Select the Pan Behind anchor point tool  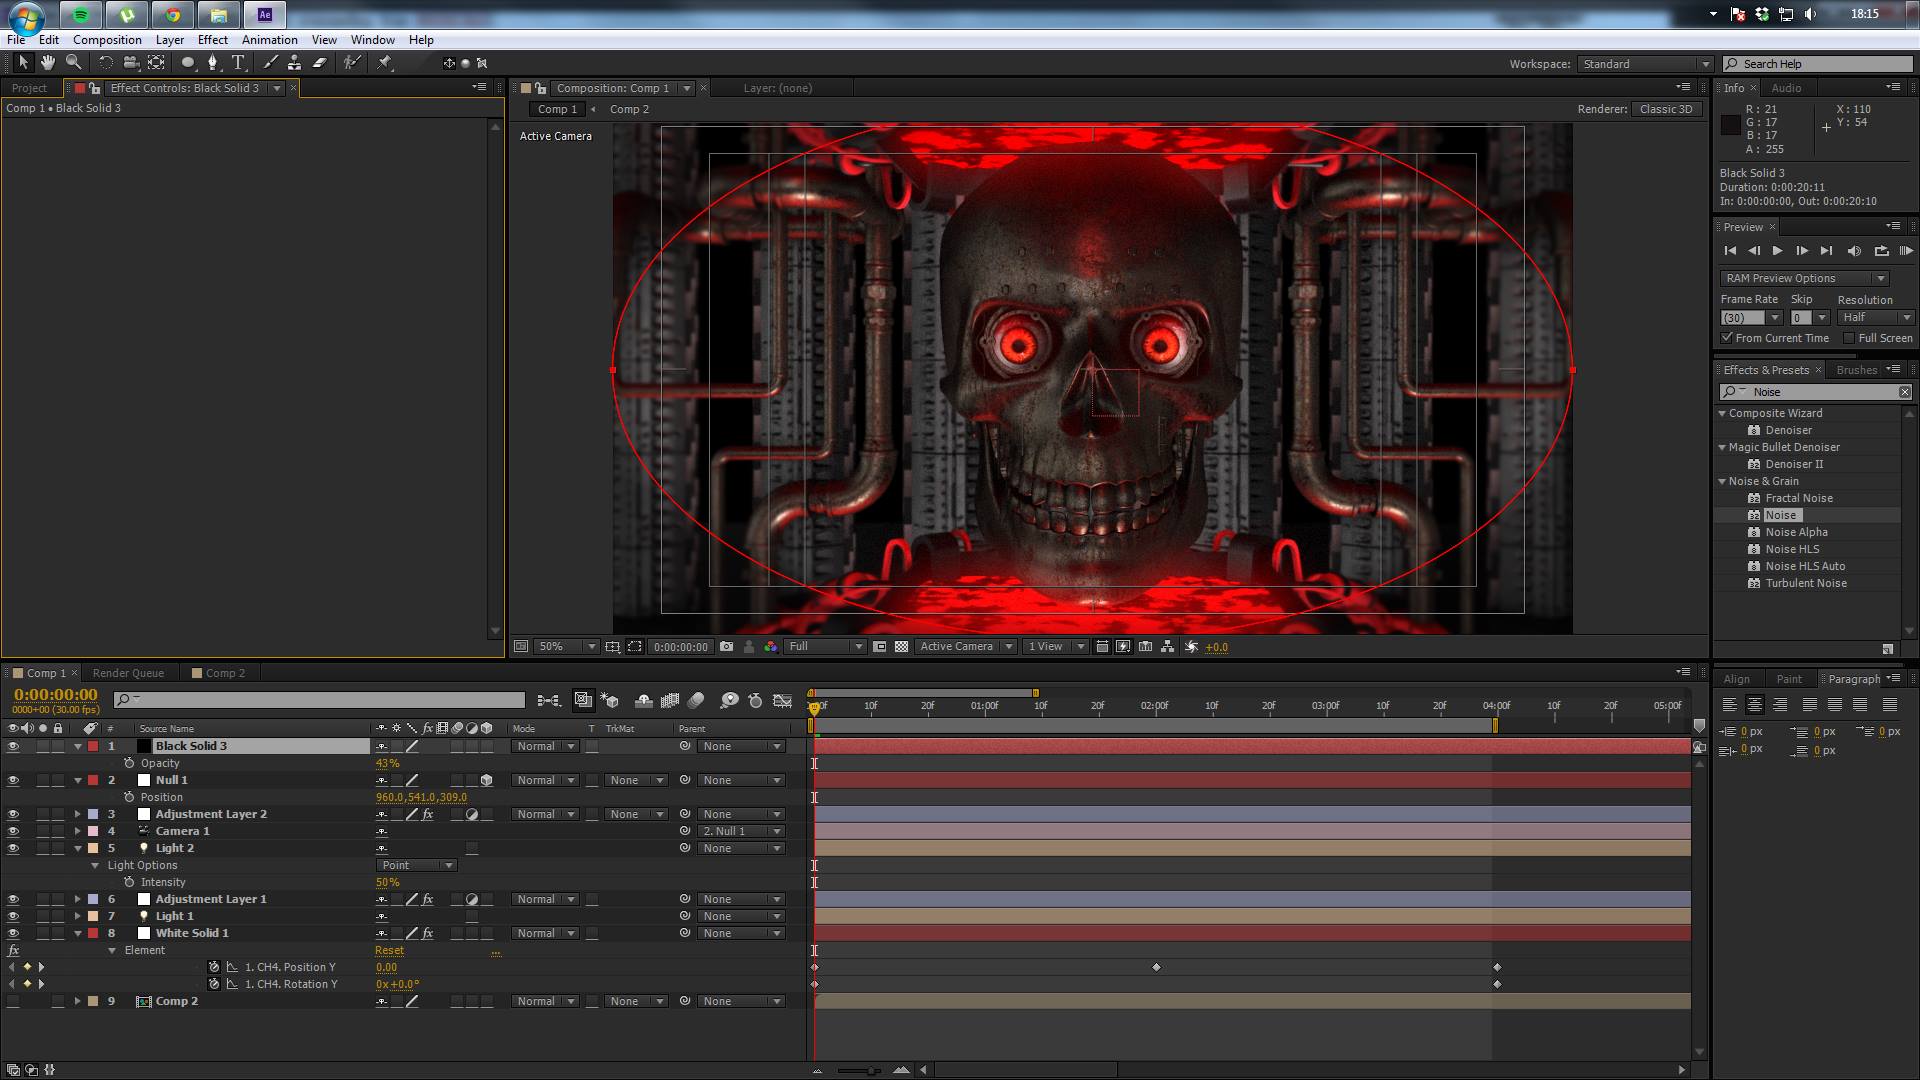(156, 62)
